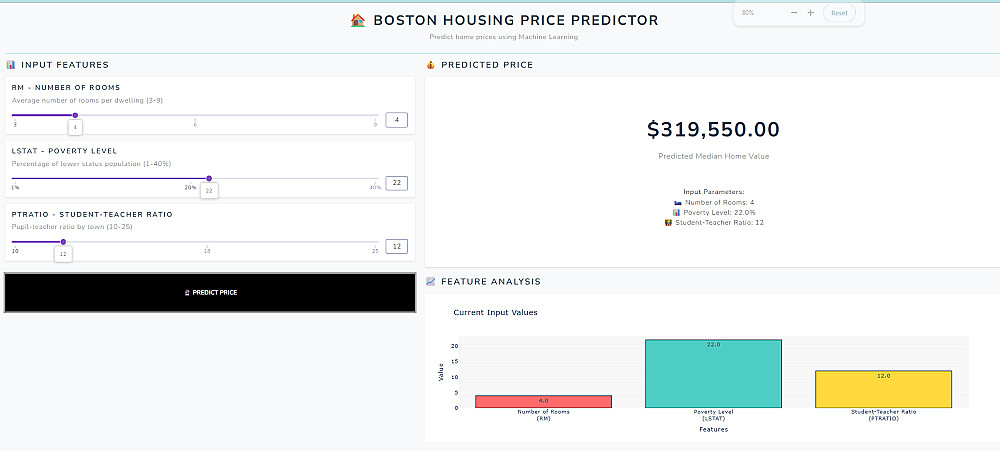
Task: Focus the poverty level input showing 22
Action: (x=396, y=183)
